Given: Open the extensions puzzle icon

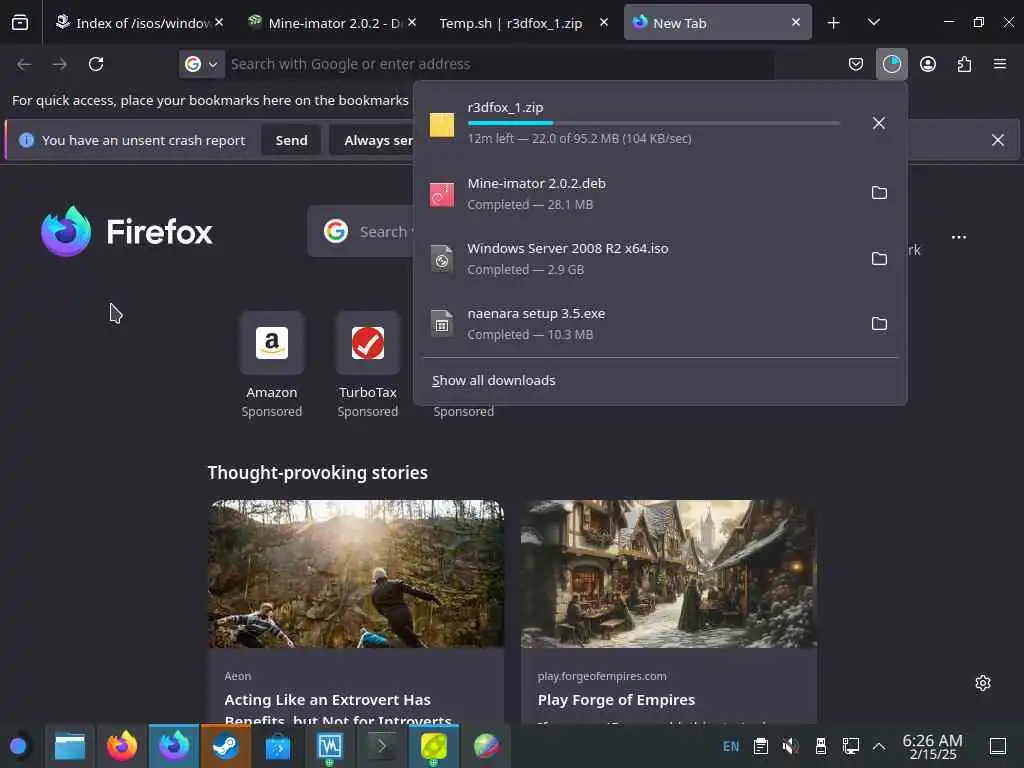Looking at the screenshot, I should click(x=964, y=64).
